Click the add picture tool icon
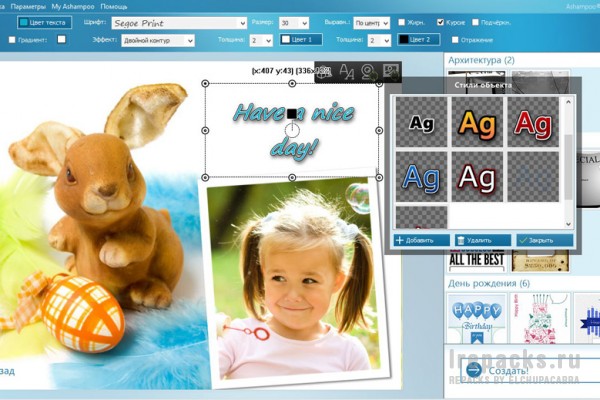 pyautogui.click(x=391, y=72)
